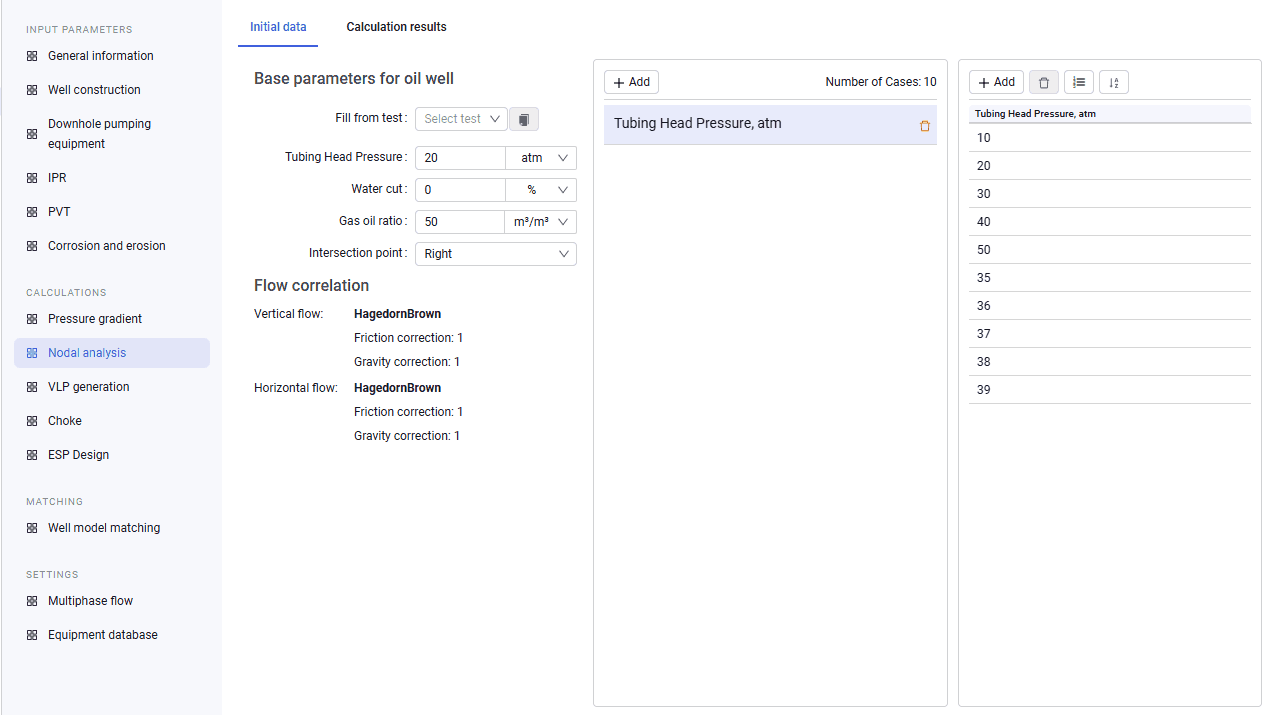Click the Choke sidebar icon
This screenshot has height=715, width=1267.
pyautogui.click(x=32, y=421)
